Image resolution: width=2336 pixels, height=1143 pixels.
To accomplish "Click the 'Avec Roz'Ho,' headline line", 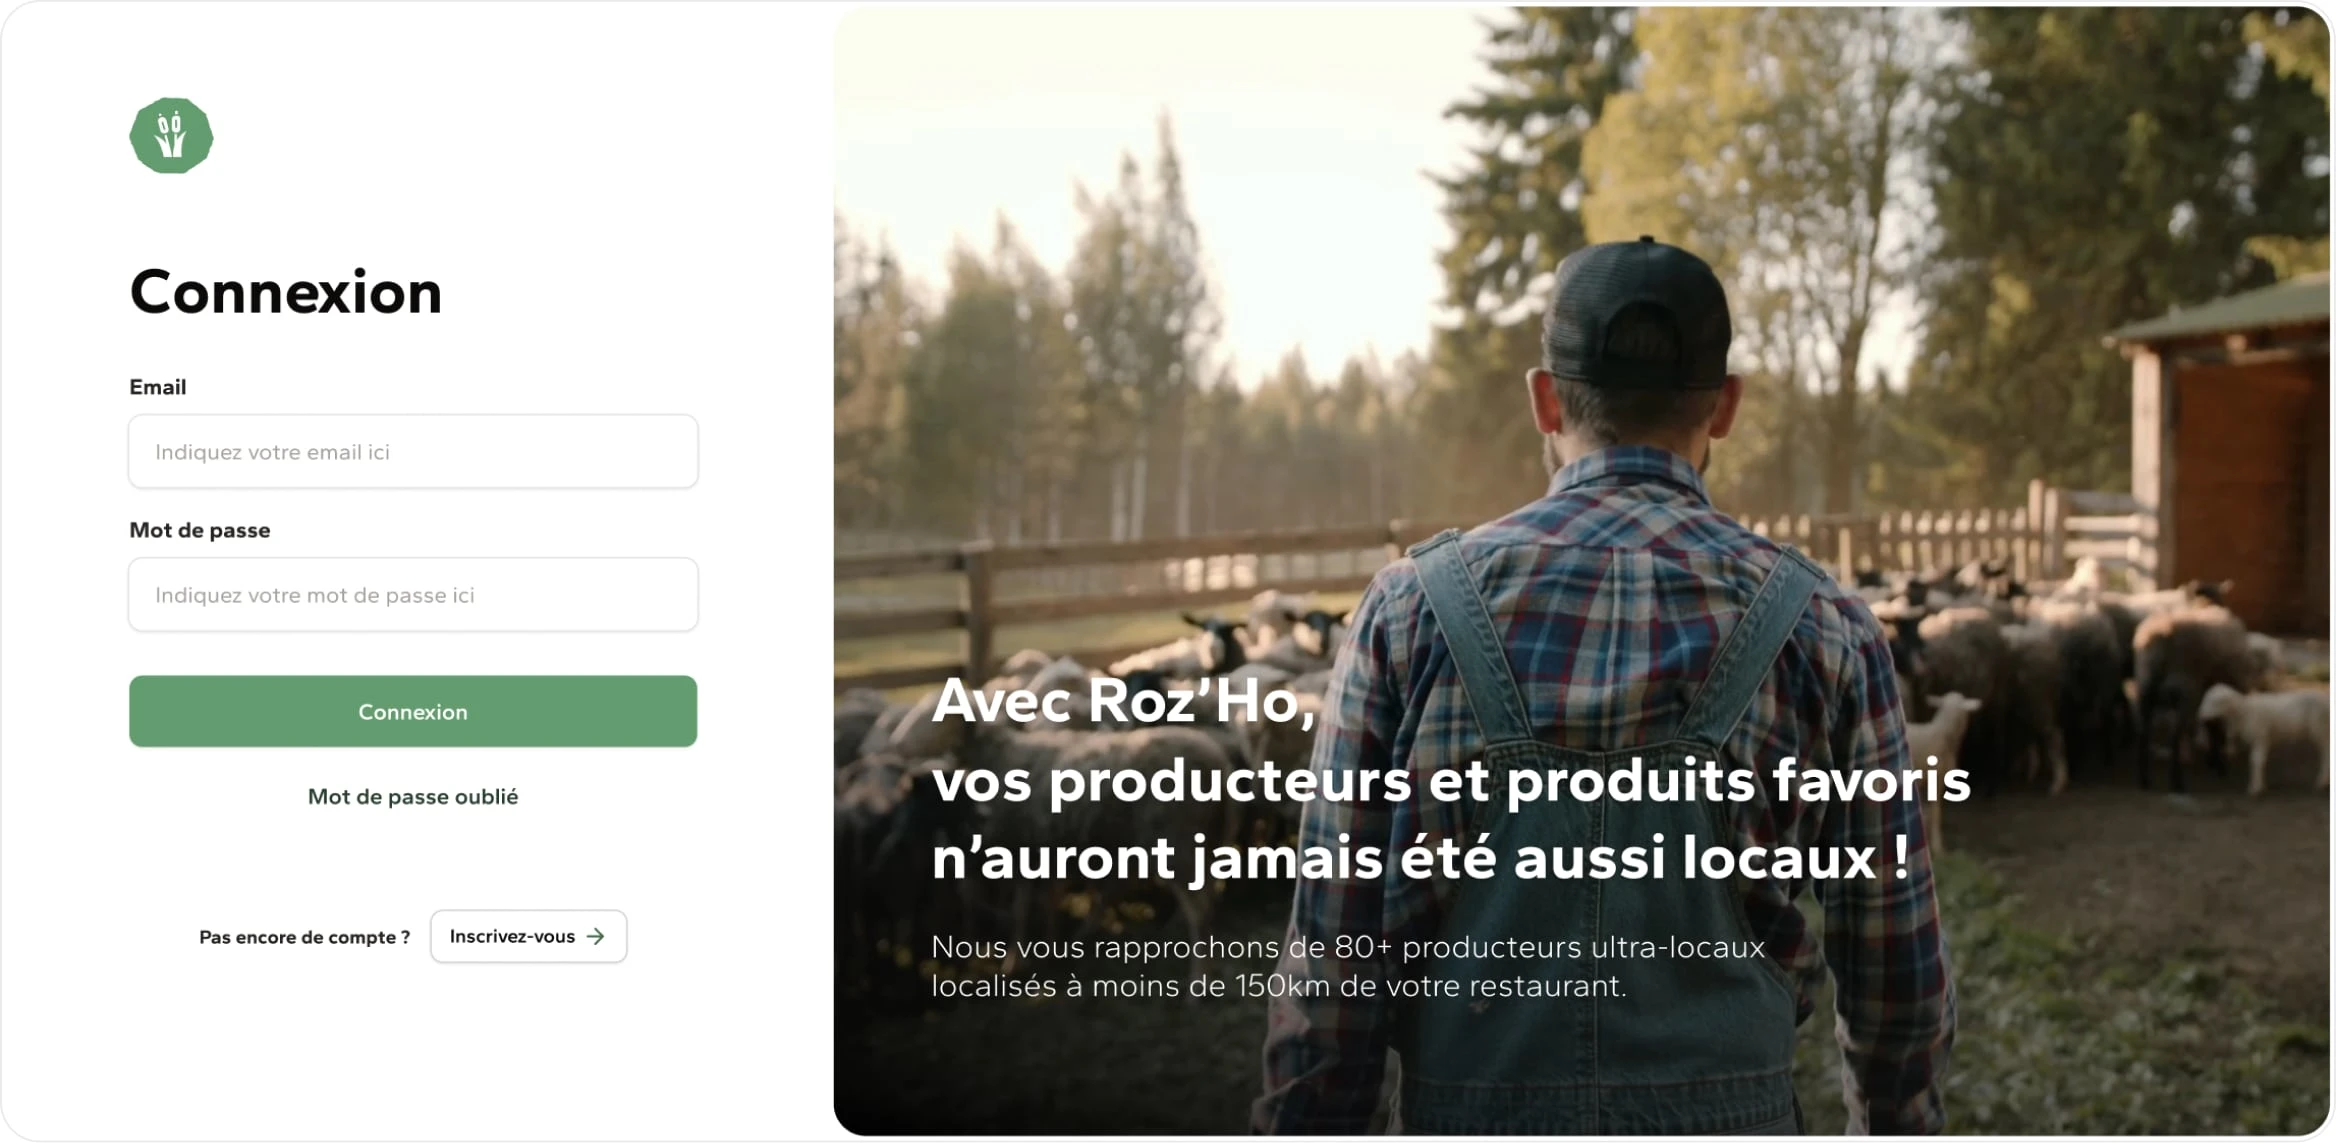I will click(1123, 701).
